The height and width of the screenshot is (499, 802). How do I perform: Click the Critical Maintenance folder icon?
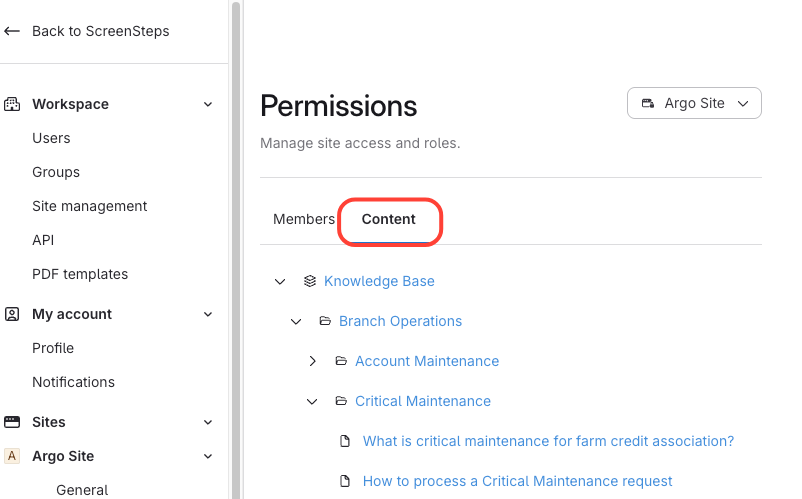click(x=341, y=401)
